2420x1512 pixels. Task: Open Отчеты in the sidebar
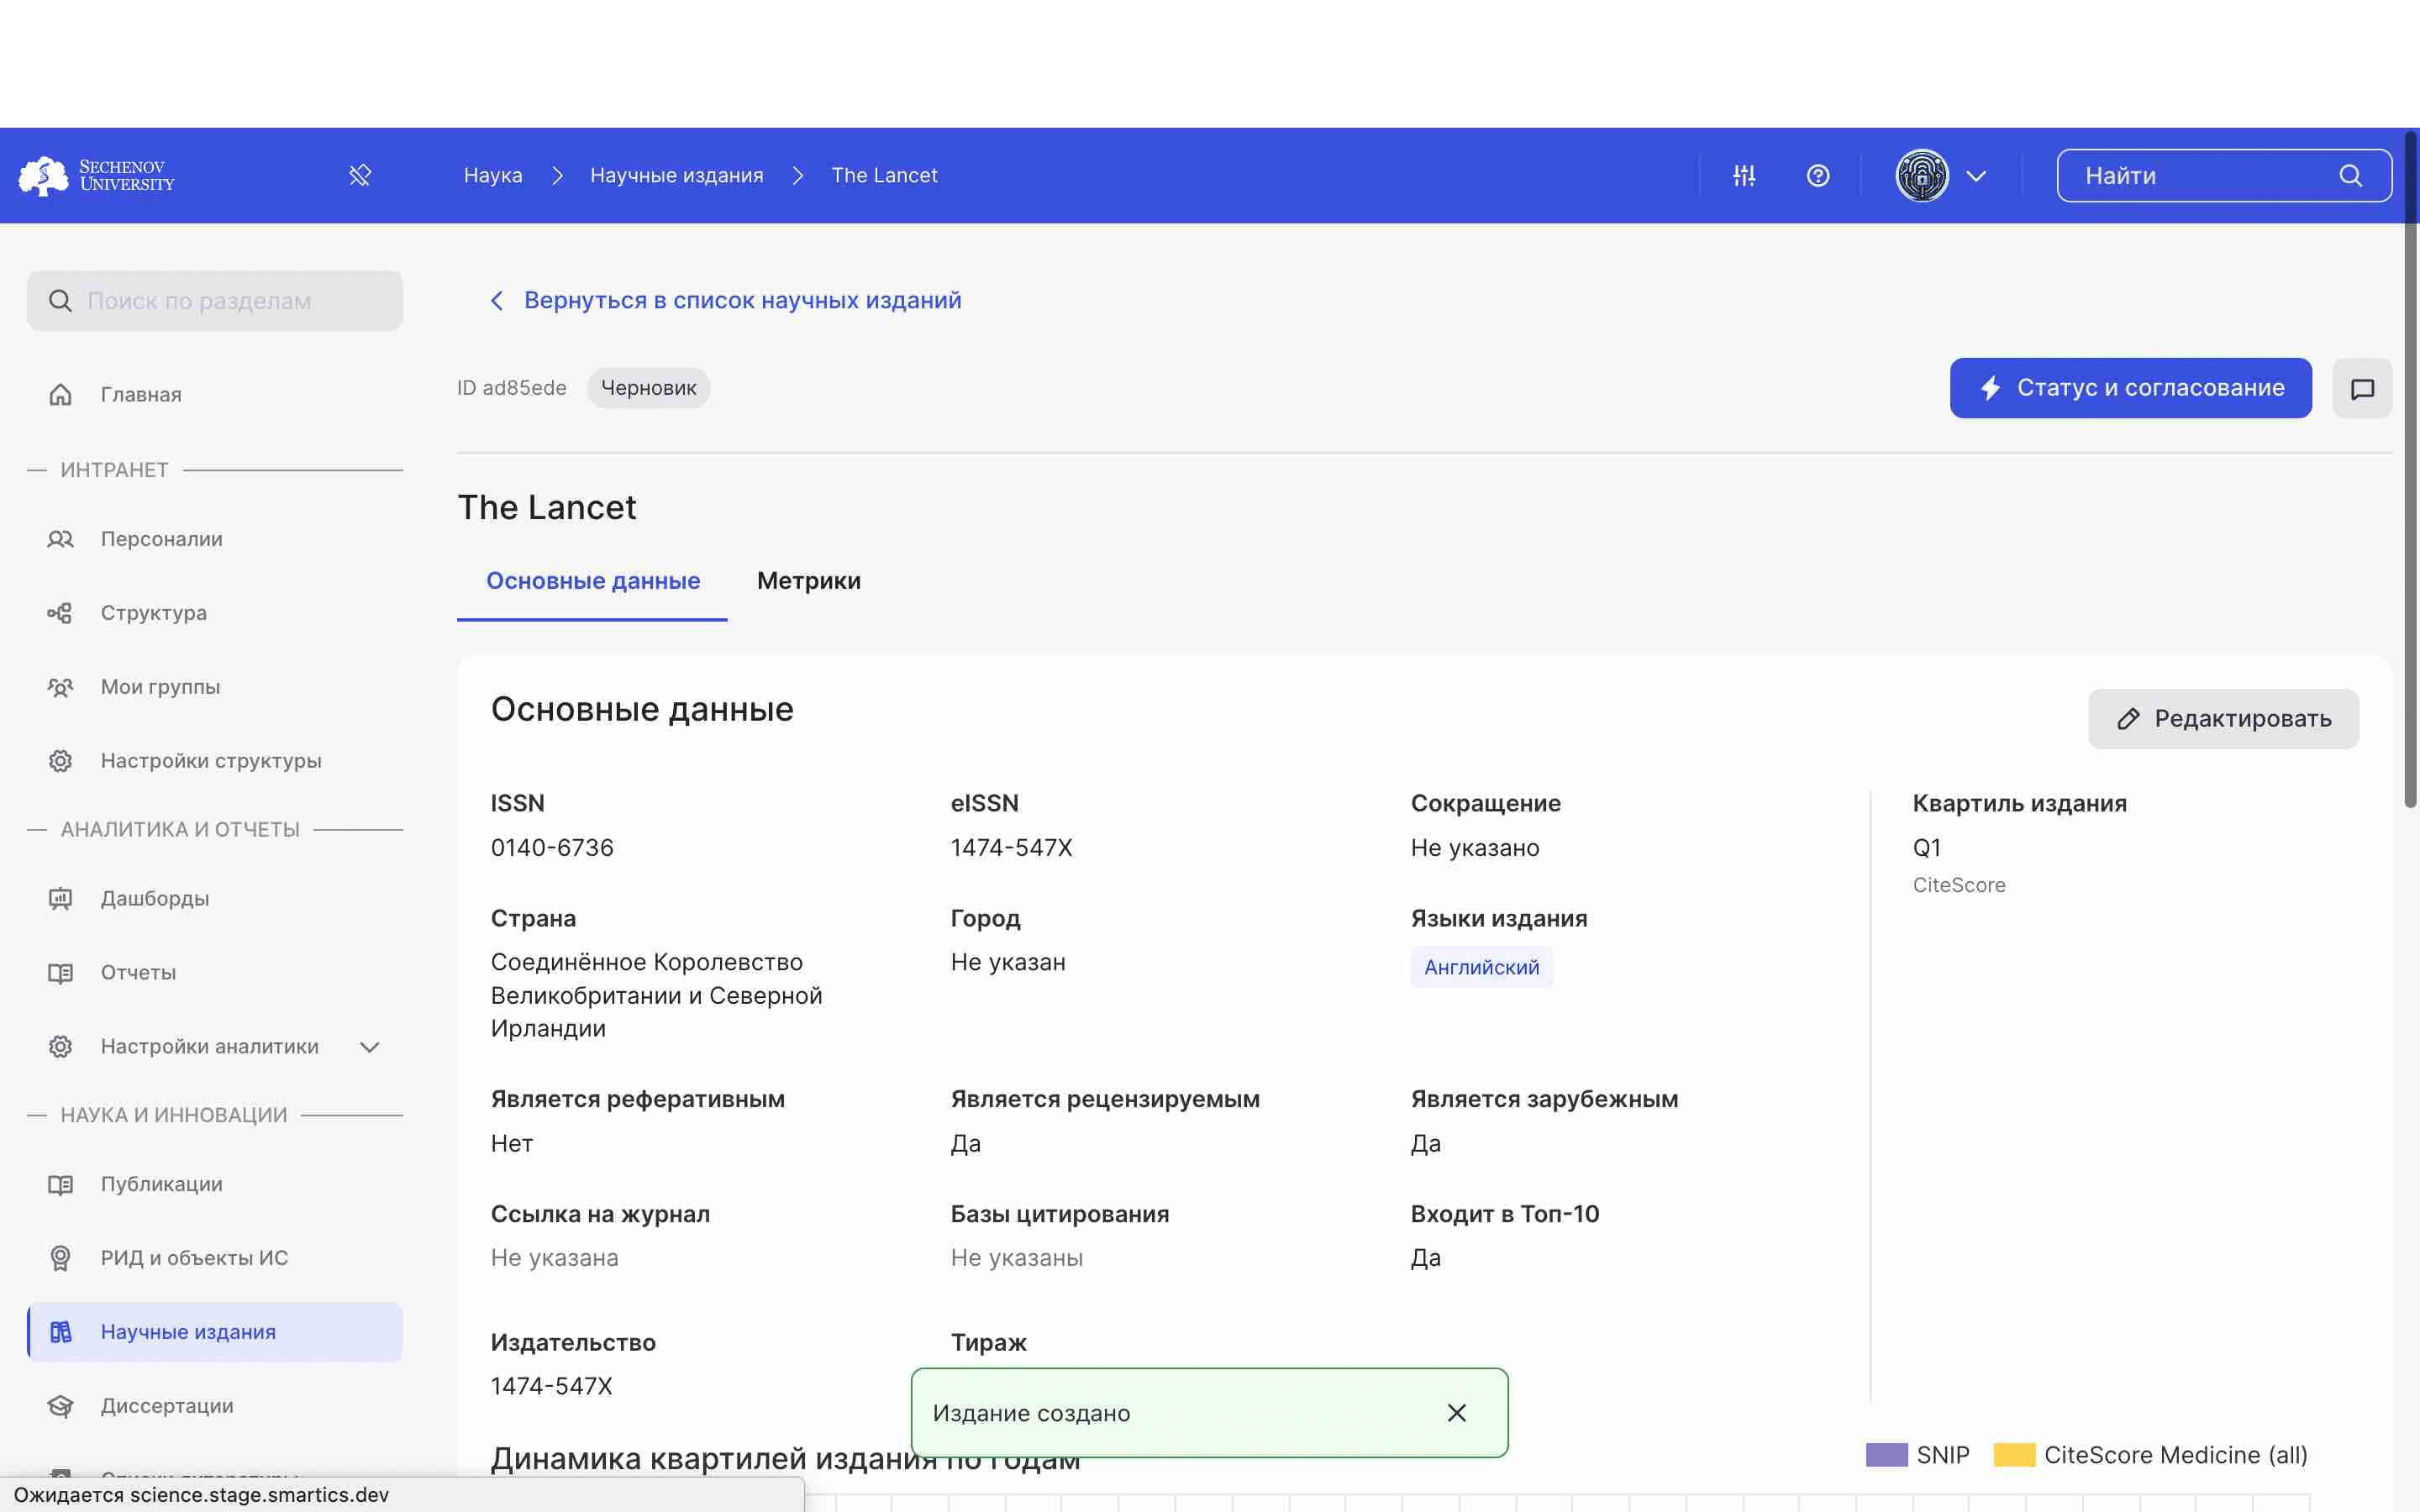click(215, 972)
